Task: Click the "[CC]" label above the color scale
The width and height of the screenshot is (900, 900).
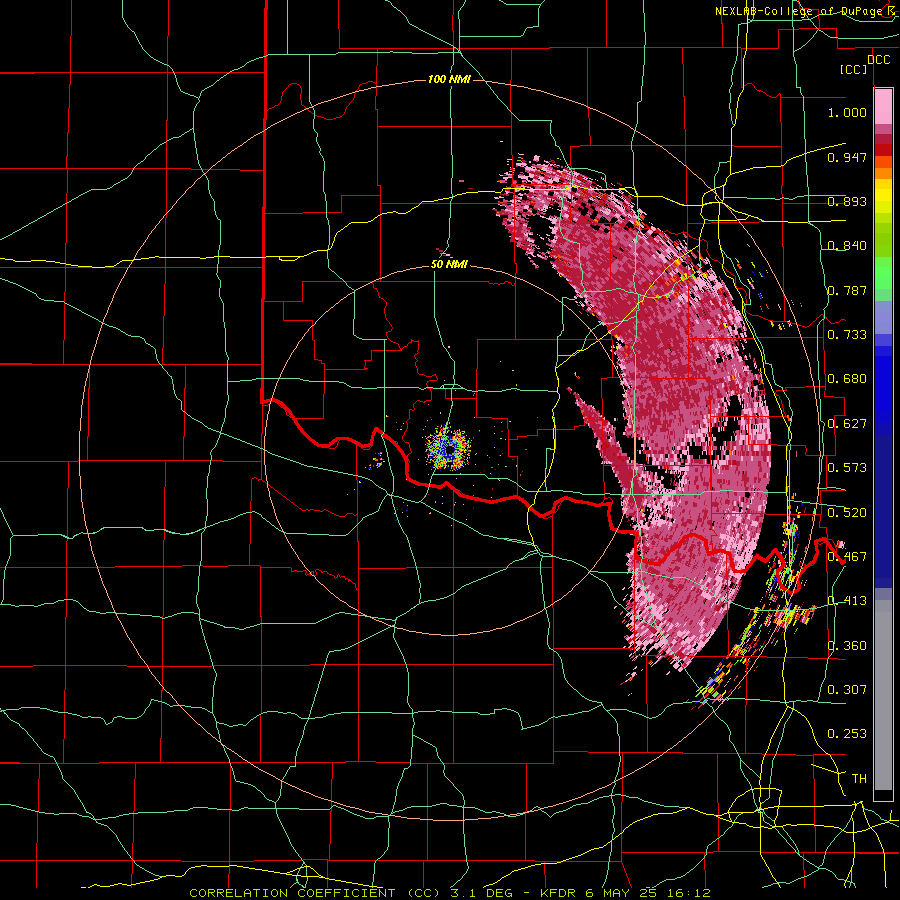Action: (x=854, y=69)
